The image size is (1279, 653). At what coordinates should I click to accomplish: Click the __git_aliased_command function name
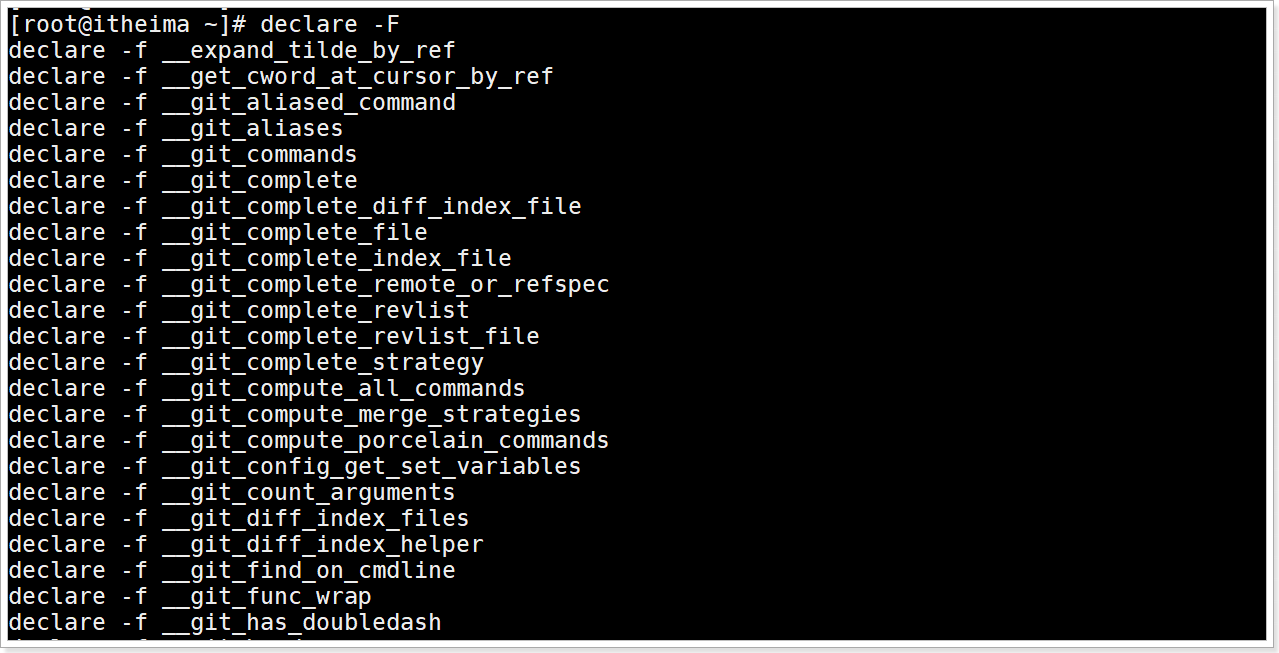click(x=308, y=102)
